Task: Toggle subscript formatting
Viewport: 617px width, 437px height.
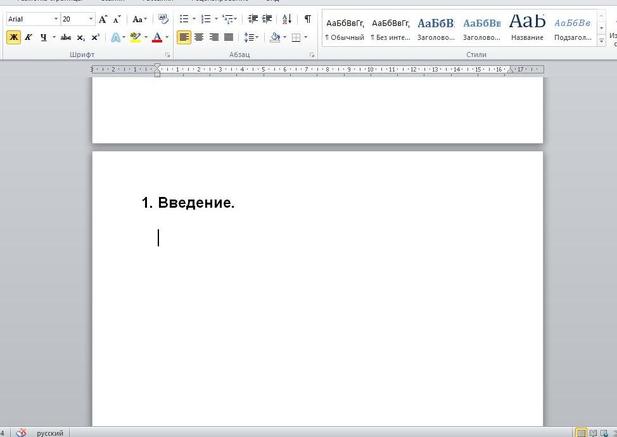Action: (80, 38)
